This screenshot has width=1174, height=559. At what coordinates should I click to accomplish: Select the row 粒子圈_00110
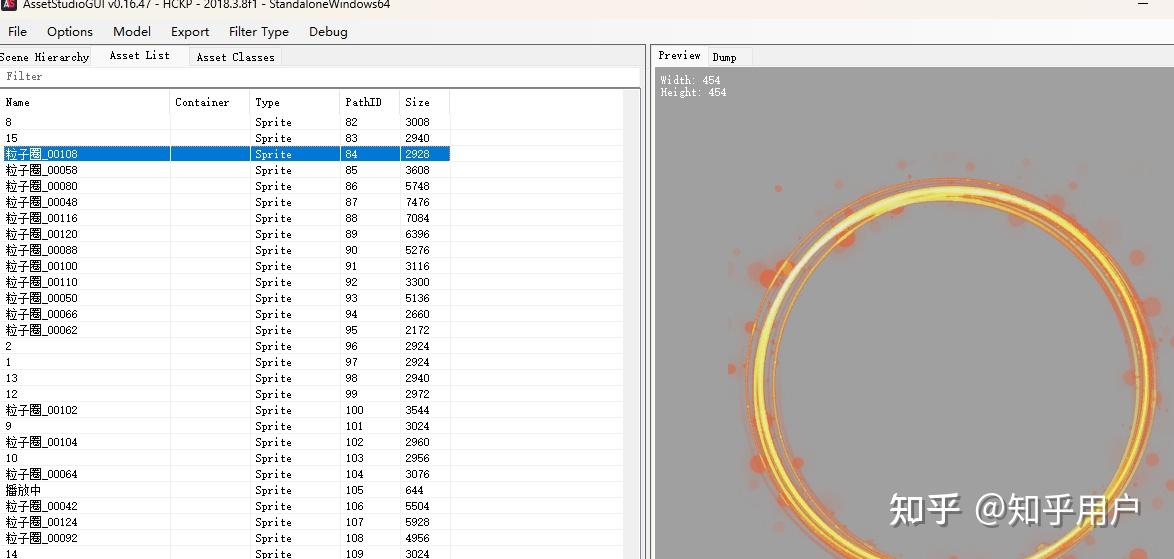[225, 282]
